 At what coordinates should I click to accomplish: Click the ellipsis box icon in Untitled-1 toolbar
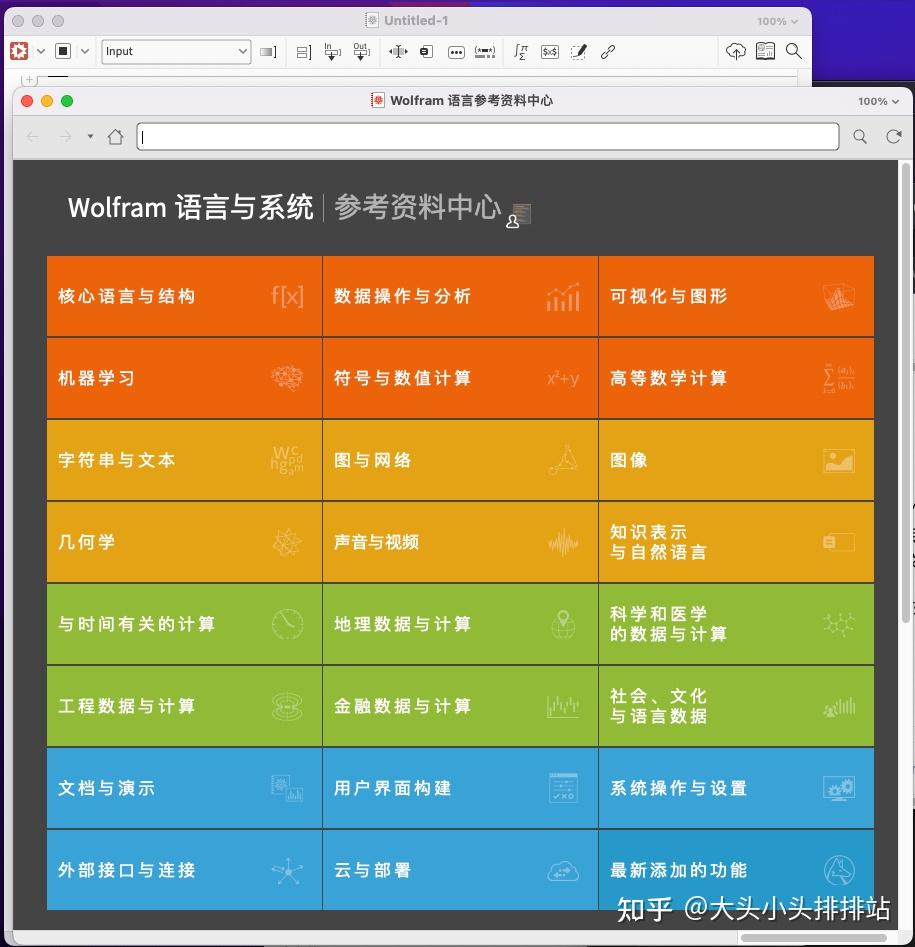456,53
